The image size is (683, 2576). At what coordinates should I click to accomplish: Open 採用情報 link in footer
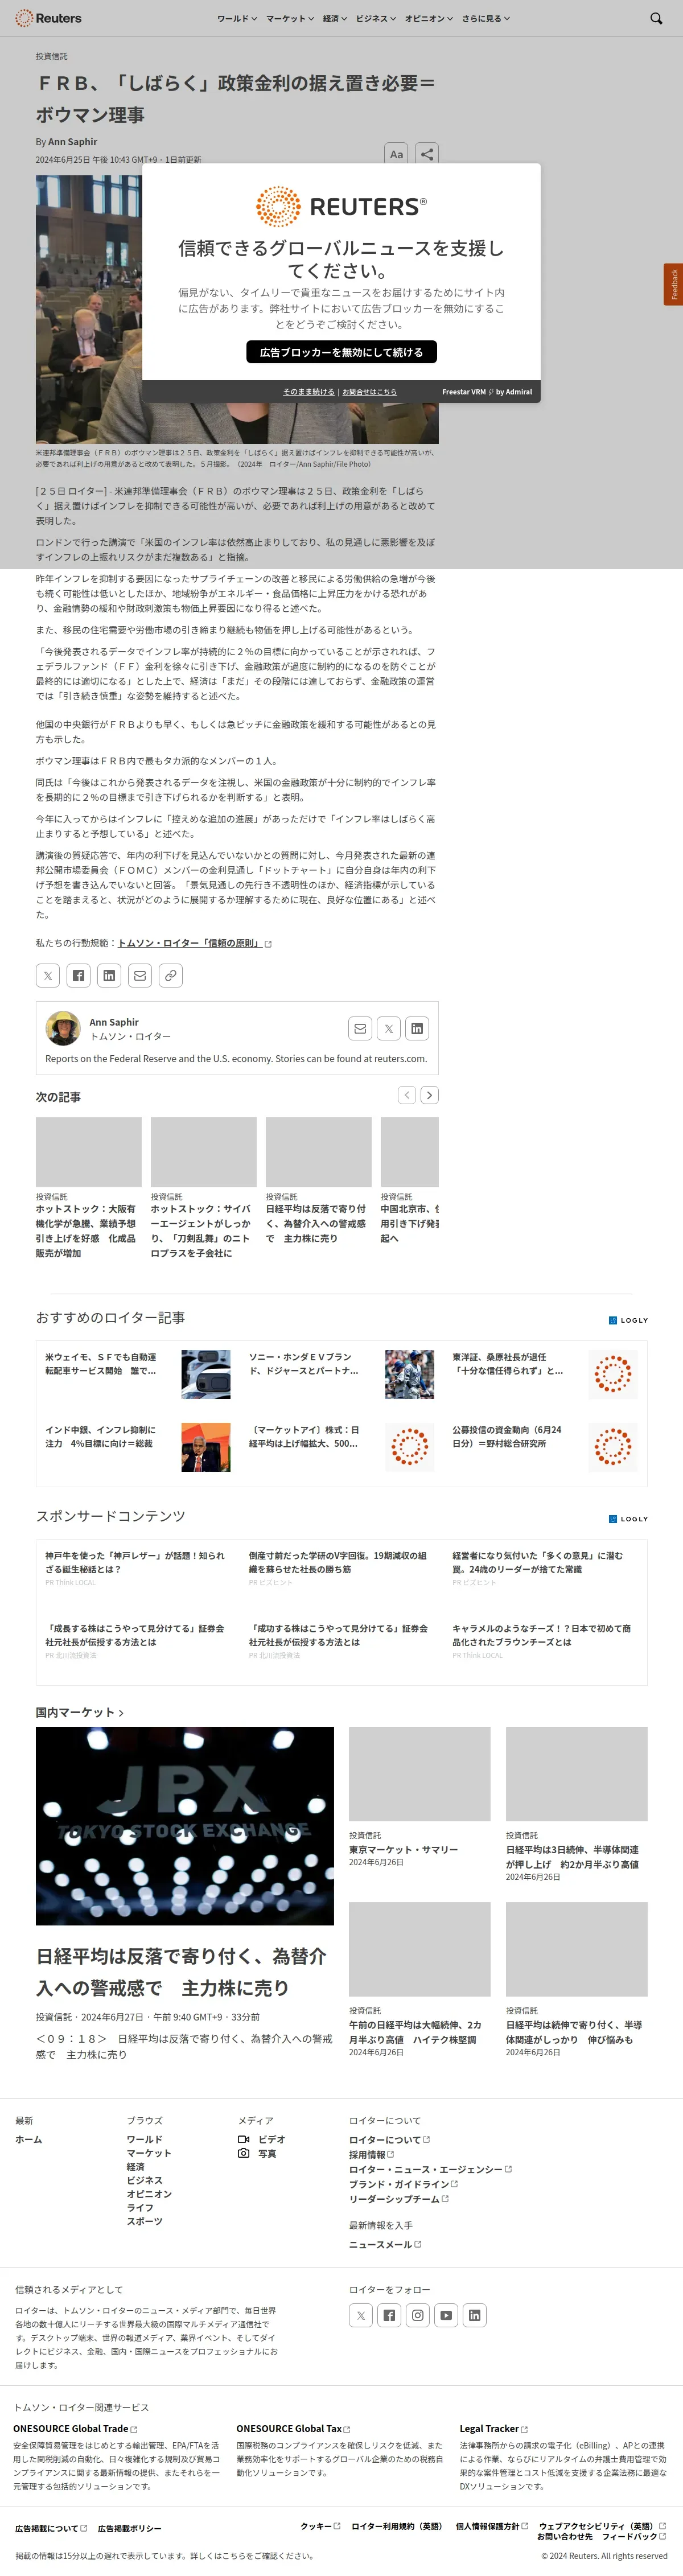(x=371, y=2154)
